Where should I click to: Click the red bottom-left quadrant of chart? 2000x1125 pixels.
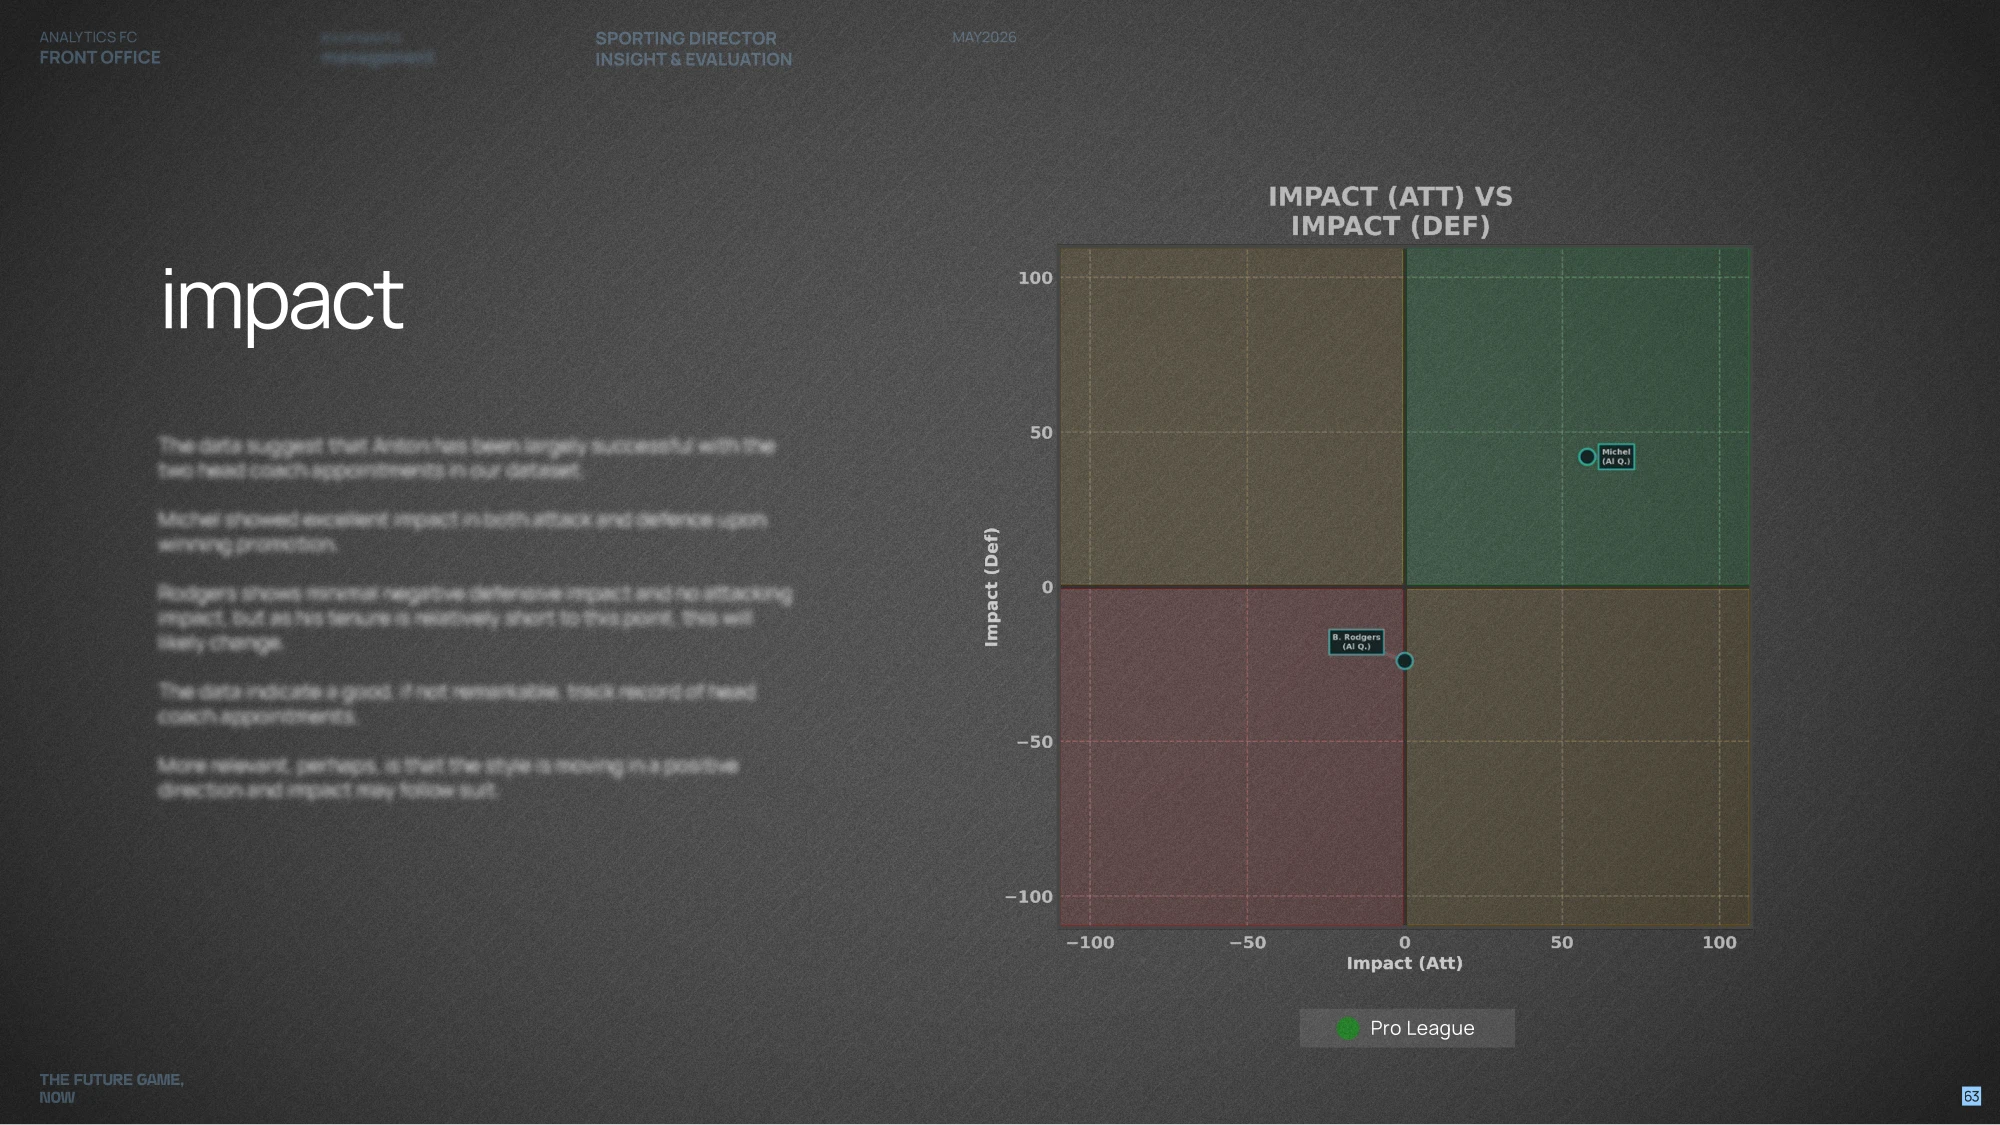pos(1232,757)
